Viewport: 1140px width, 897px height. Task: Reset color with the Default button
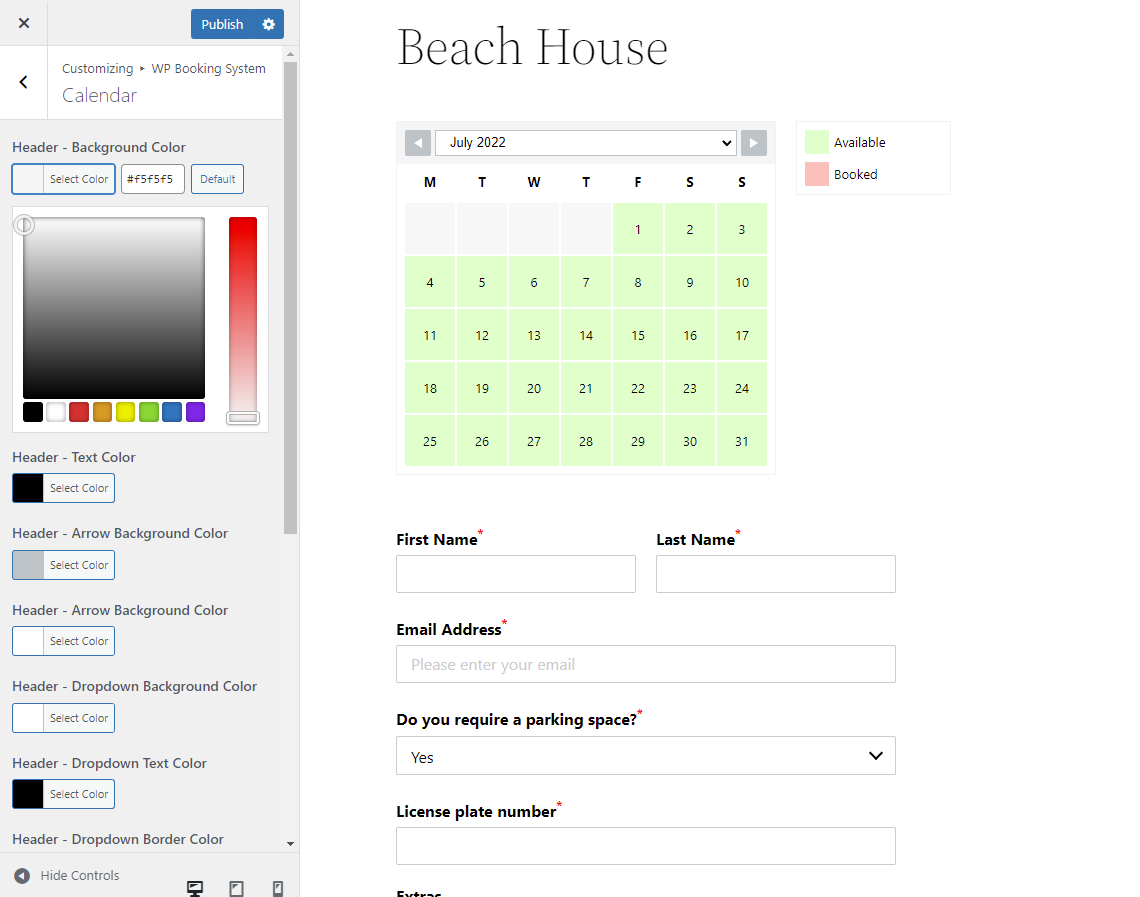pyautogui.click(x=217, y=179)
